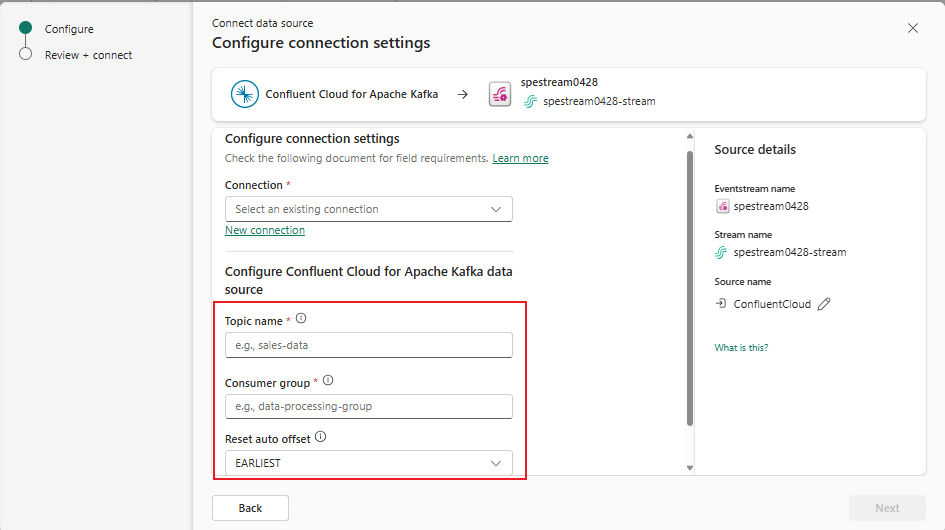Click the What is this? link
945x530 pixels.
coord(741,348)
